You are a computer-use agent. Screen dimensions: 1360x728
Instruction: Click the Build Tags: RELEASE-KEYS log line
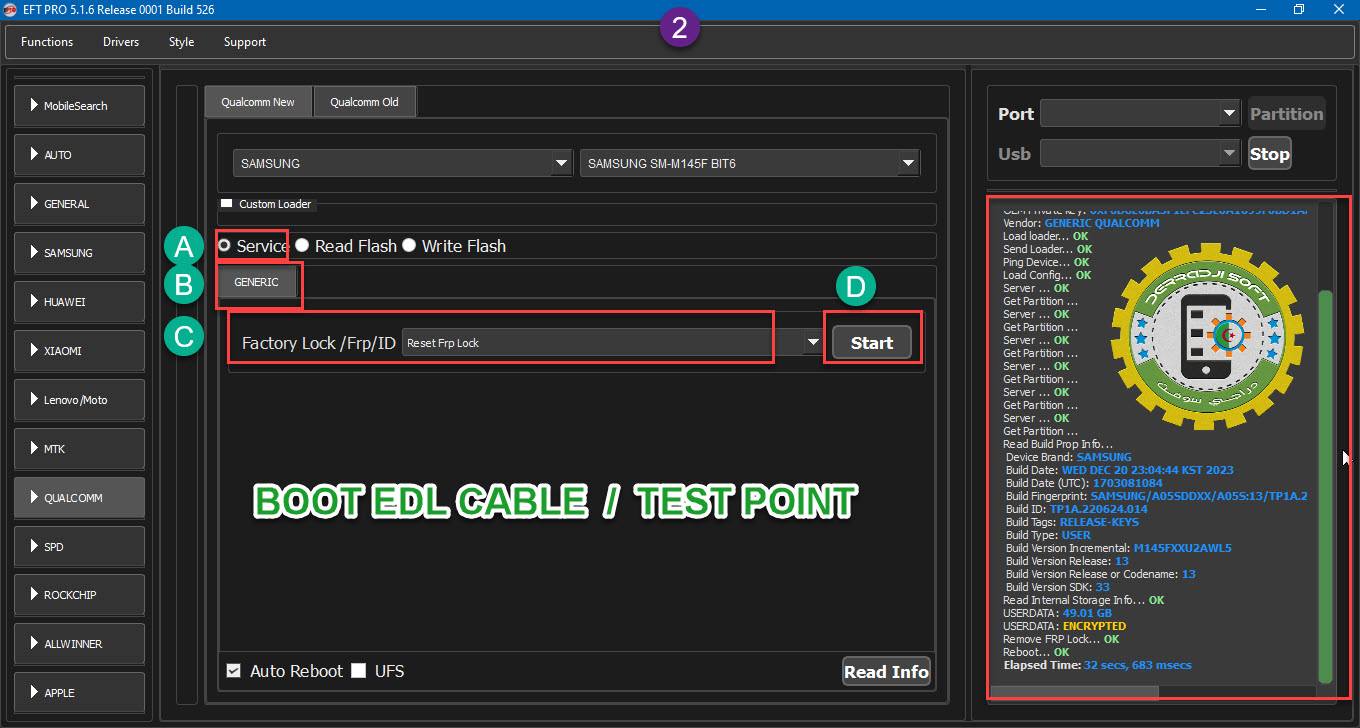point(1072,522)
